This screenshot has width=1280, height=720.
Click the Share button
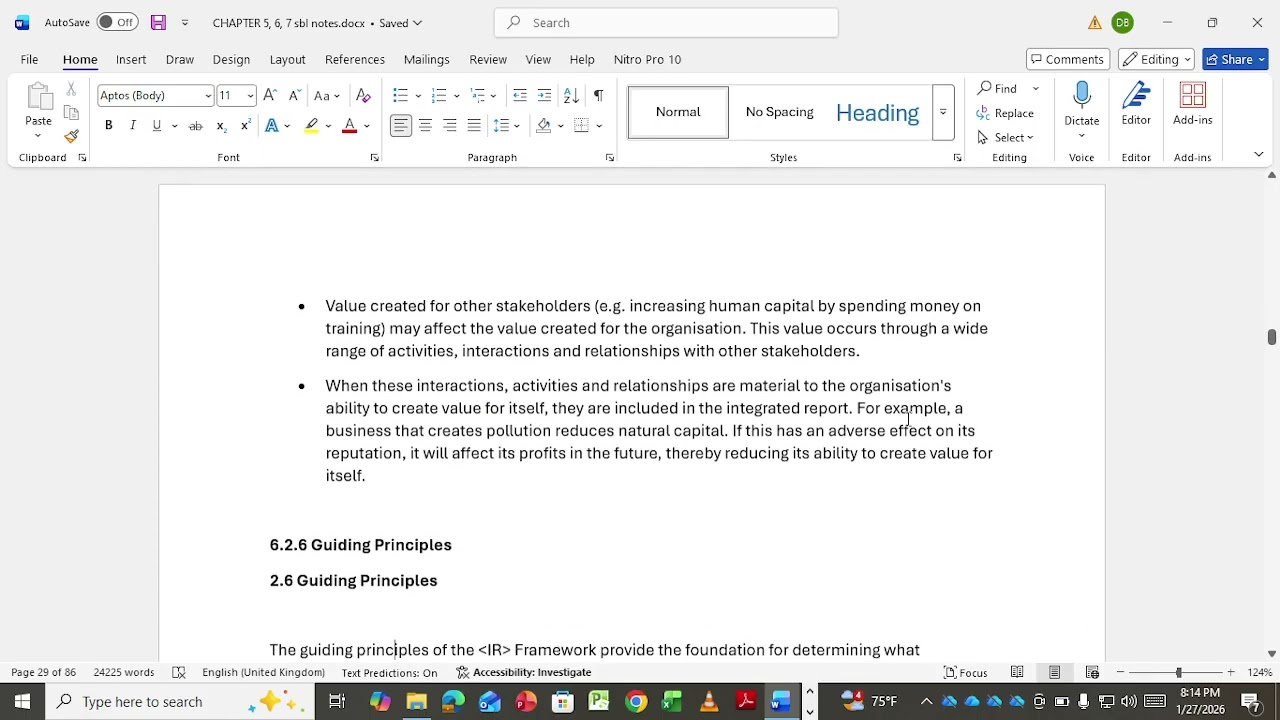click(1236, 59)
